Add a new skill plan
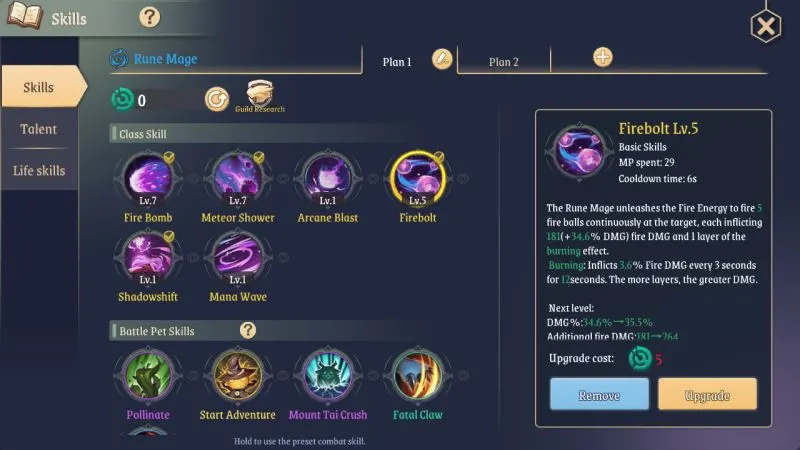 pyautogui.click(x=603, y=57)
